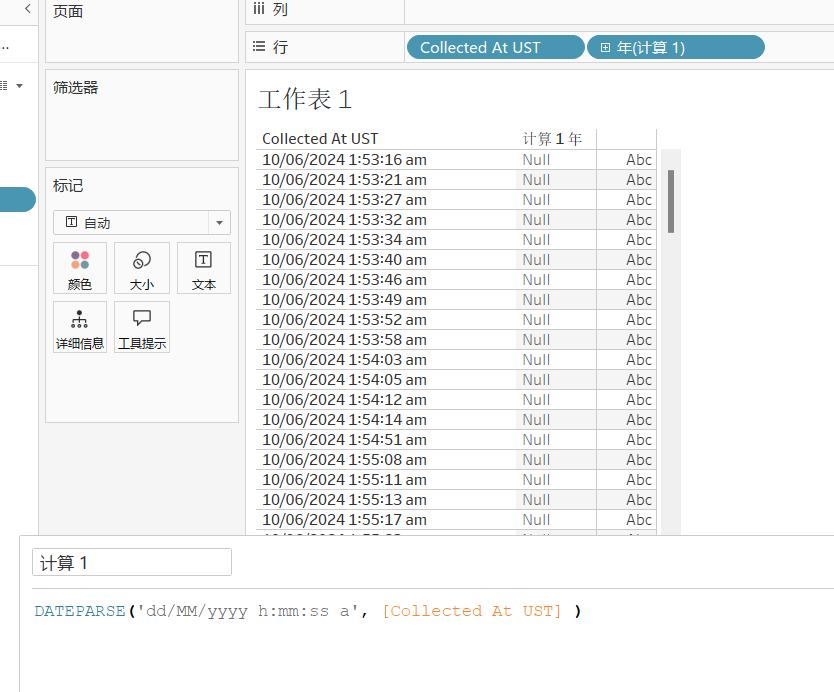The height and width of the screenshot is (692, 834).
Task: Select row 10/06/2024 1:53:16 am
Action: click(x=345, y=160)
